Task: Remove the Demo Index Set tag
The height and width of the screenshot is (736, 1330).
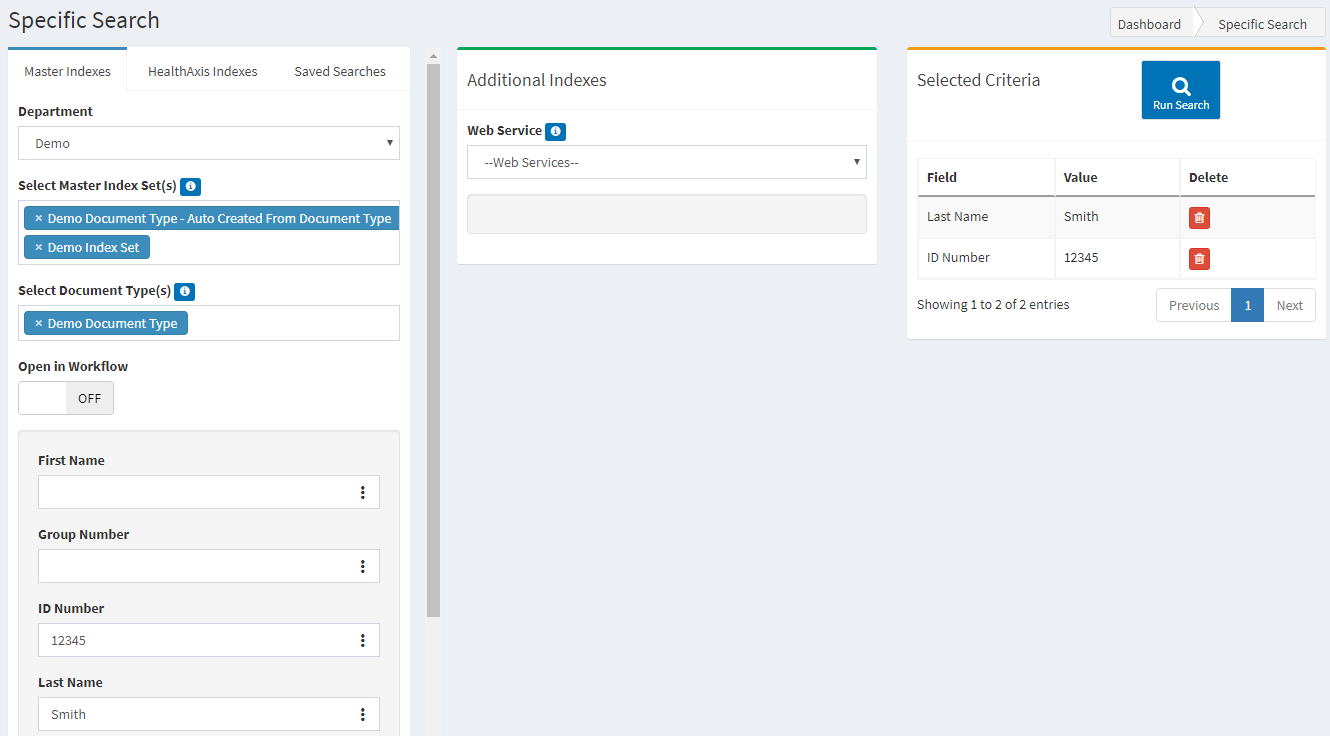Action: 39,247
